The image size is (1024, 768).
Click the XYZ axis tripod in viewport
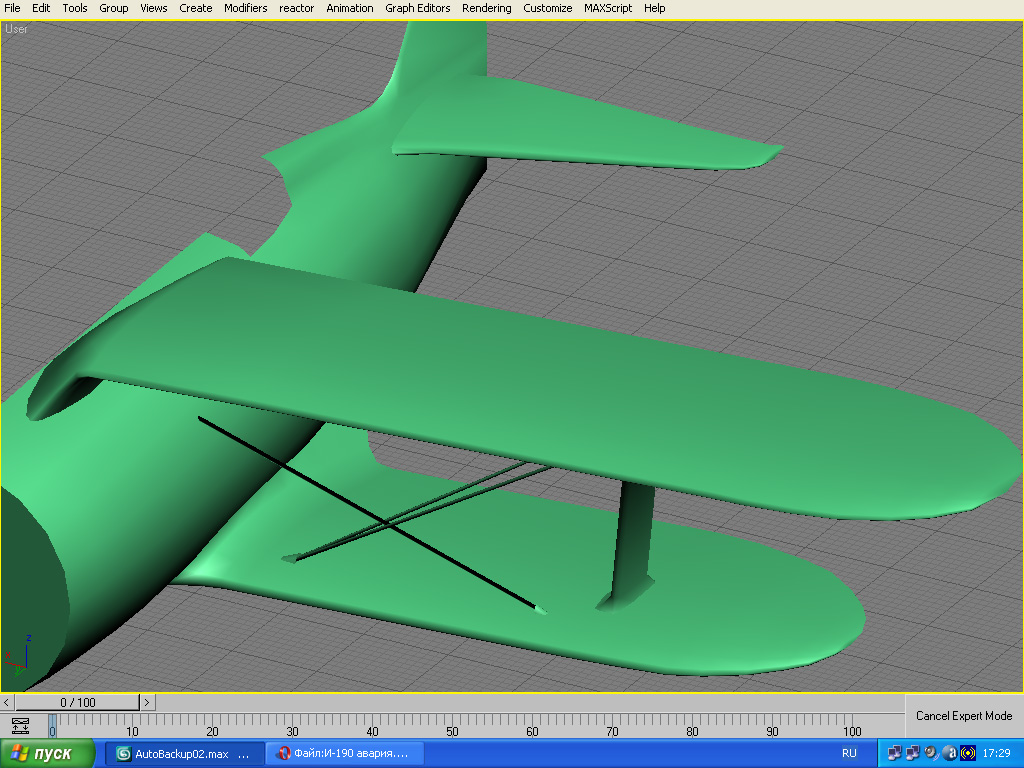point(18,656)
